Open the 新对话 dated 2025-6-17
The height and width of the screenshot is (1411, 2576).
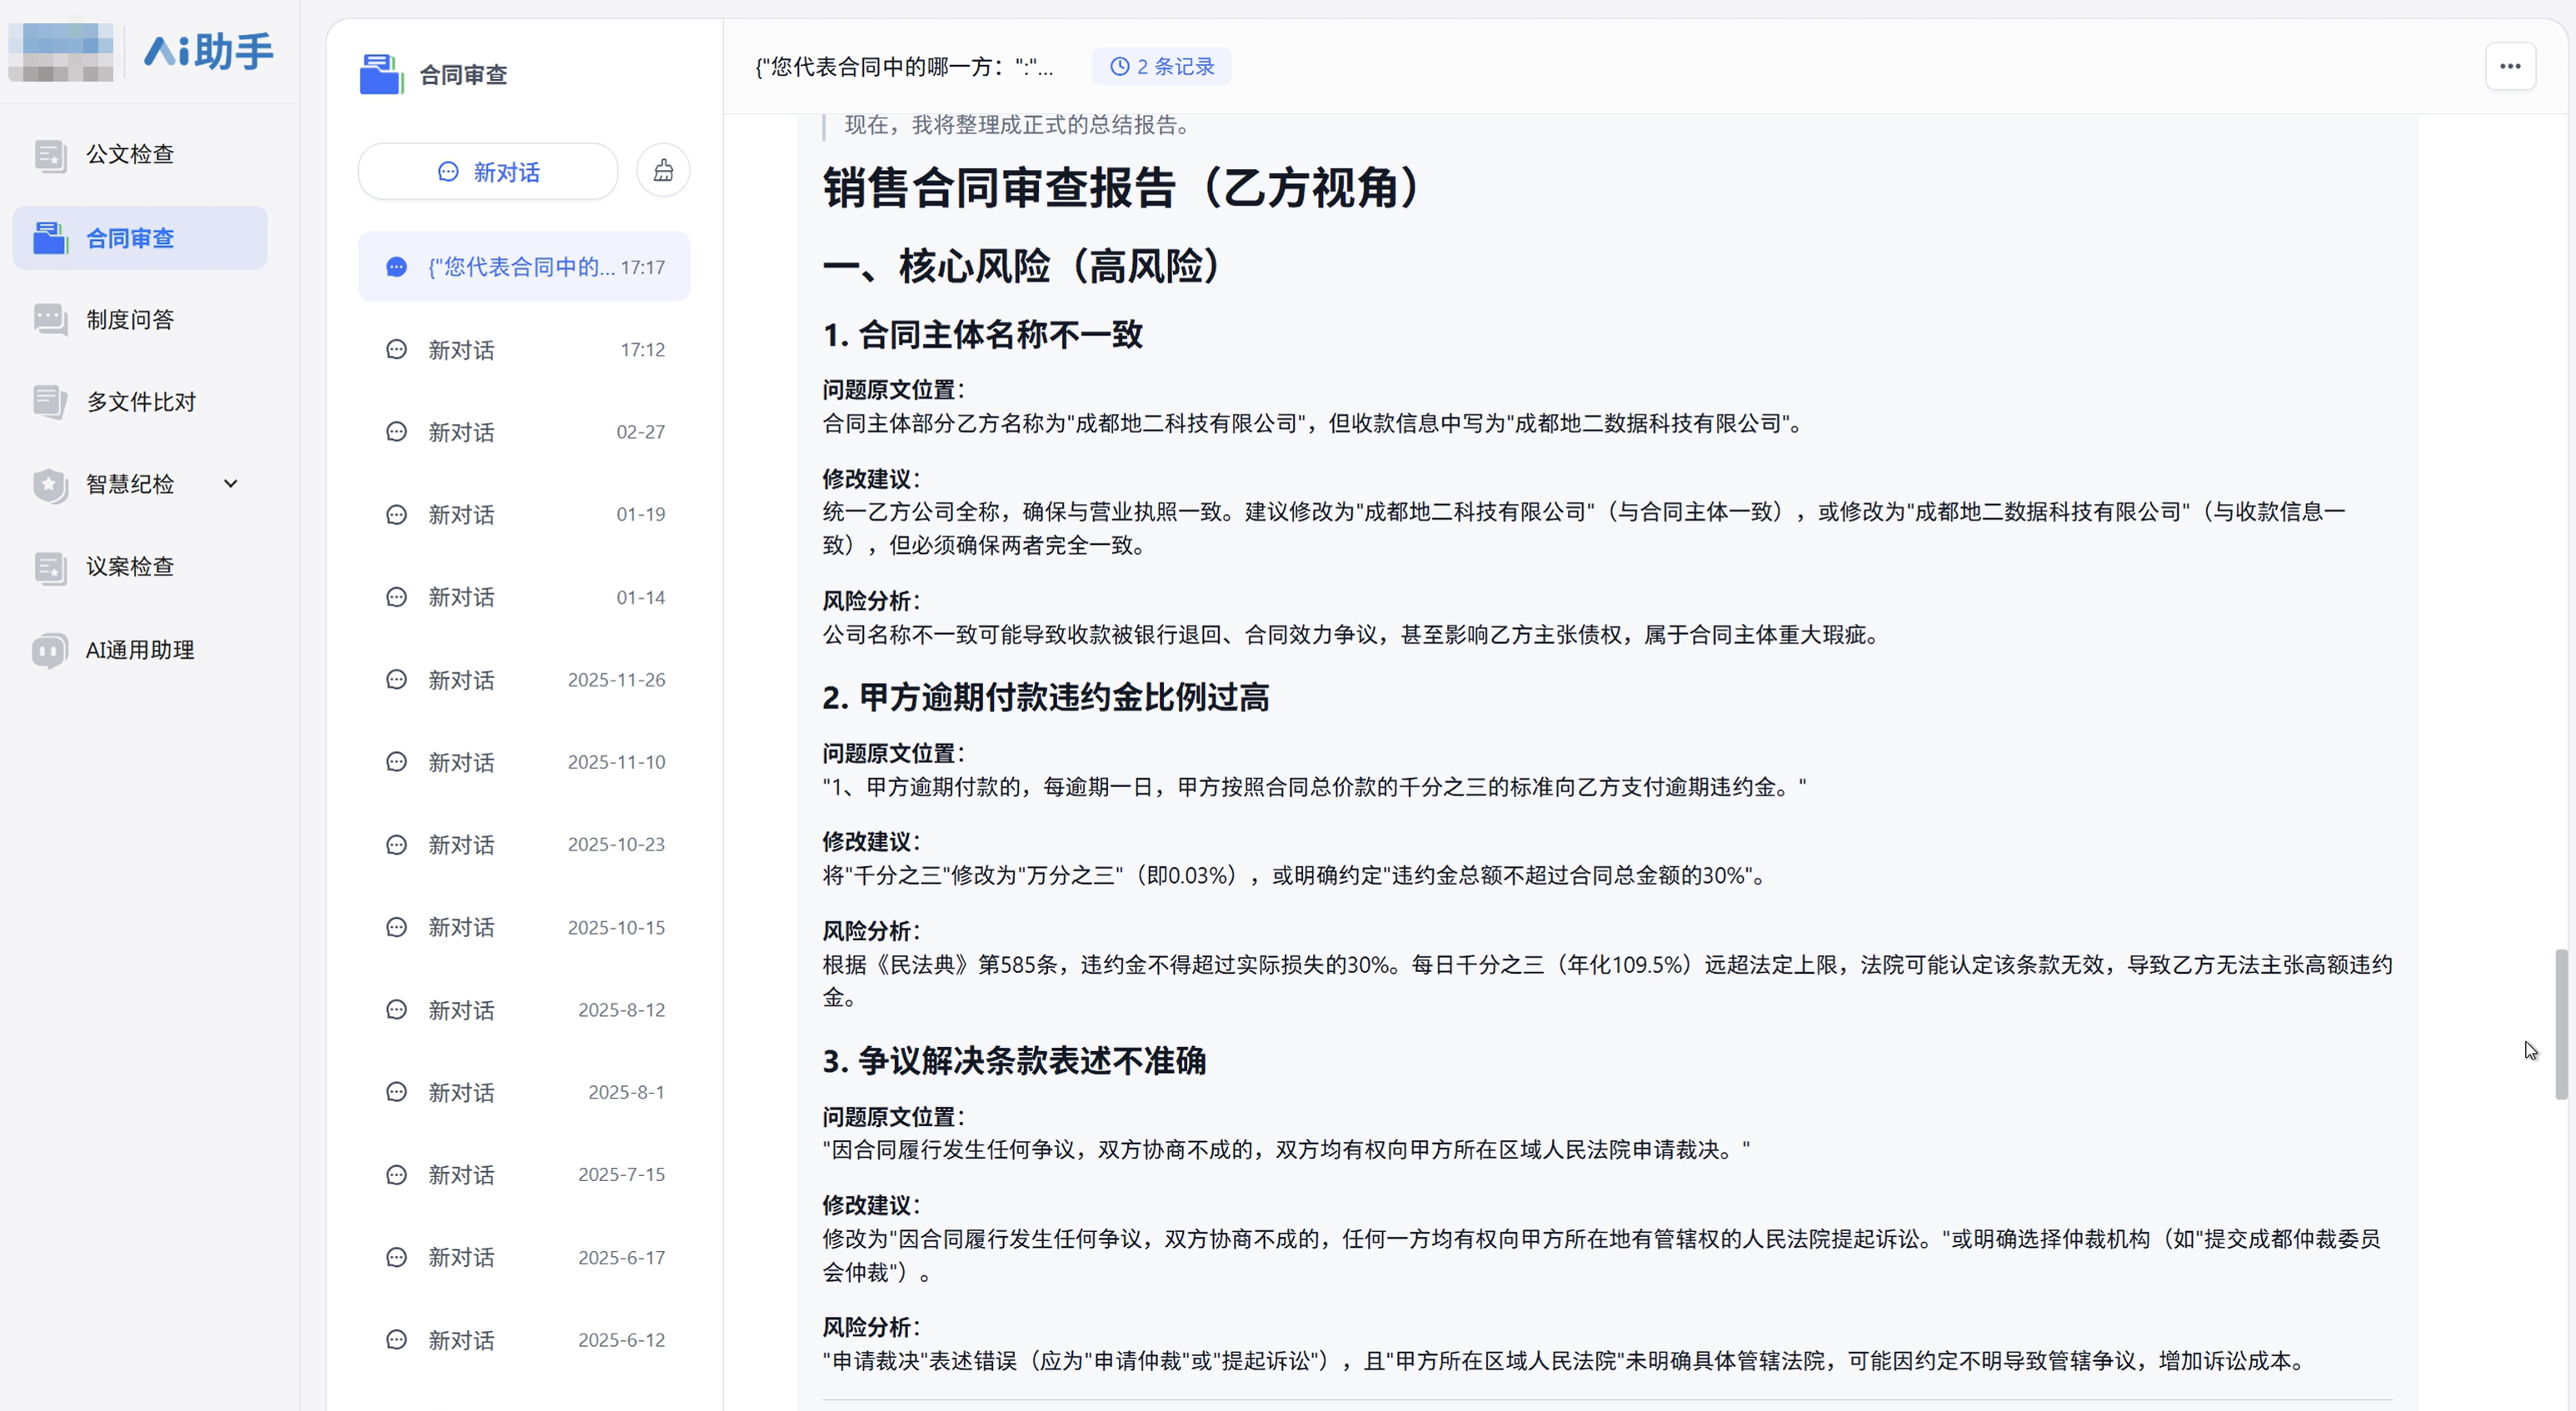[524, 1258]
